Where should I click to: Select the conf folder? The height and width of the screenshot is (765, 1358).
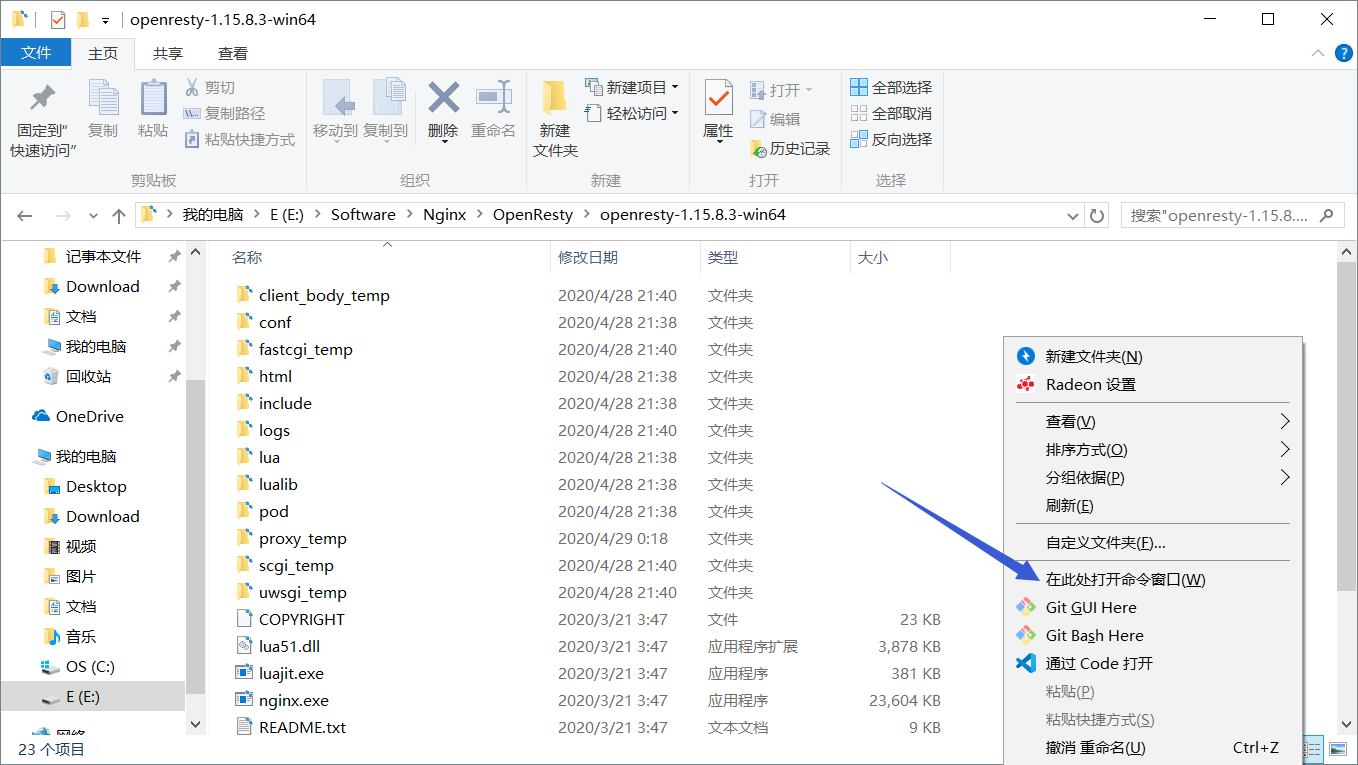(x=275, y=322)
